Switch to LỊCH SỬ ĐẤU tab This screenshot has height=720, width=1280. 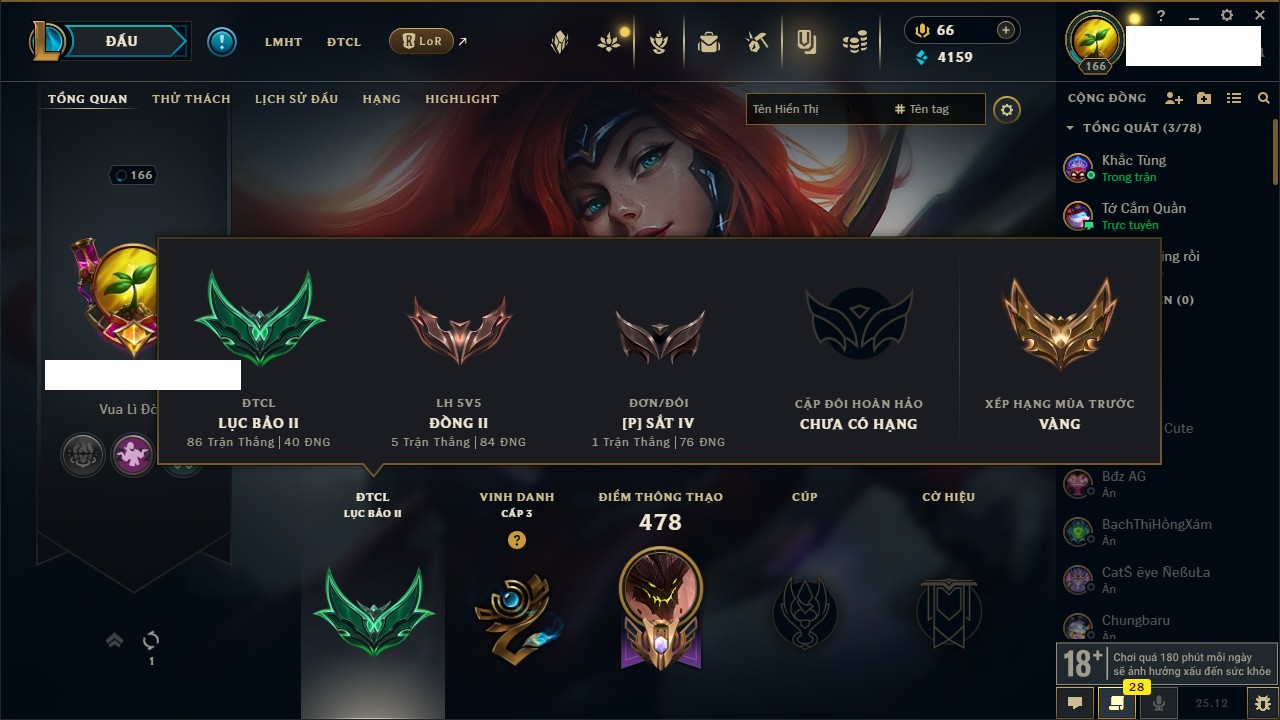click(296, 99)
